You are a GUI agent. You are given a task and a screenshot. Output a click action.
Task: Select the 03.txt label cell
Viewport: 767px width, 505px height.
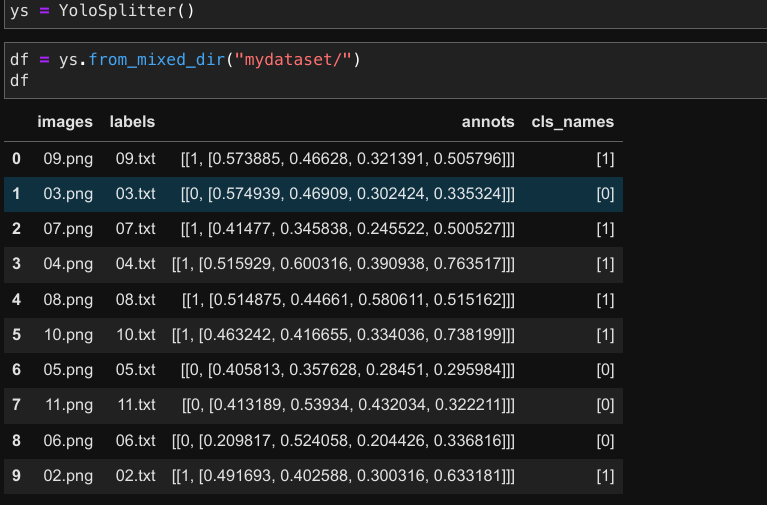(x=136, y=193)
